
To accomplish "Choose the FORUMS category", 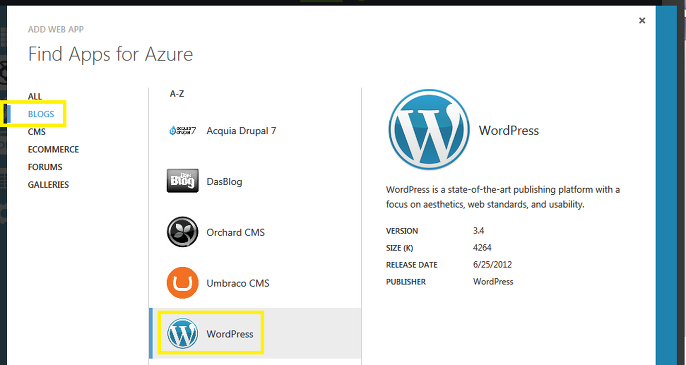I will (x=45, y=167).
